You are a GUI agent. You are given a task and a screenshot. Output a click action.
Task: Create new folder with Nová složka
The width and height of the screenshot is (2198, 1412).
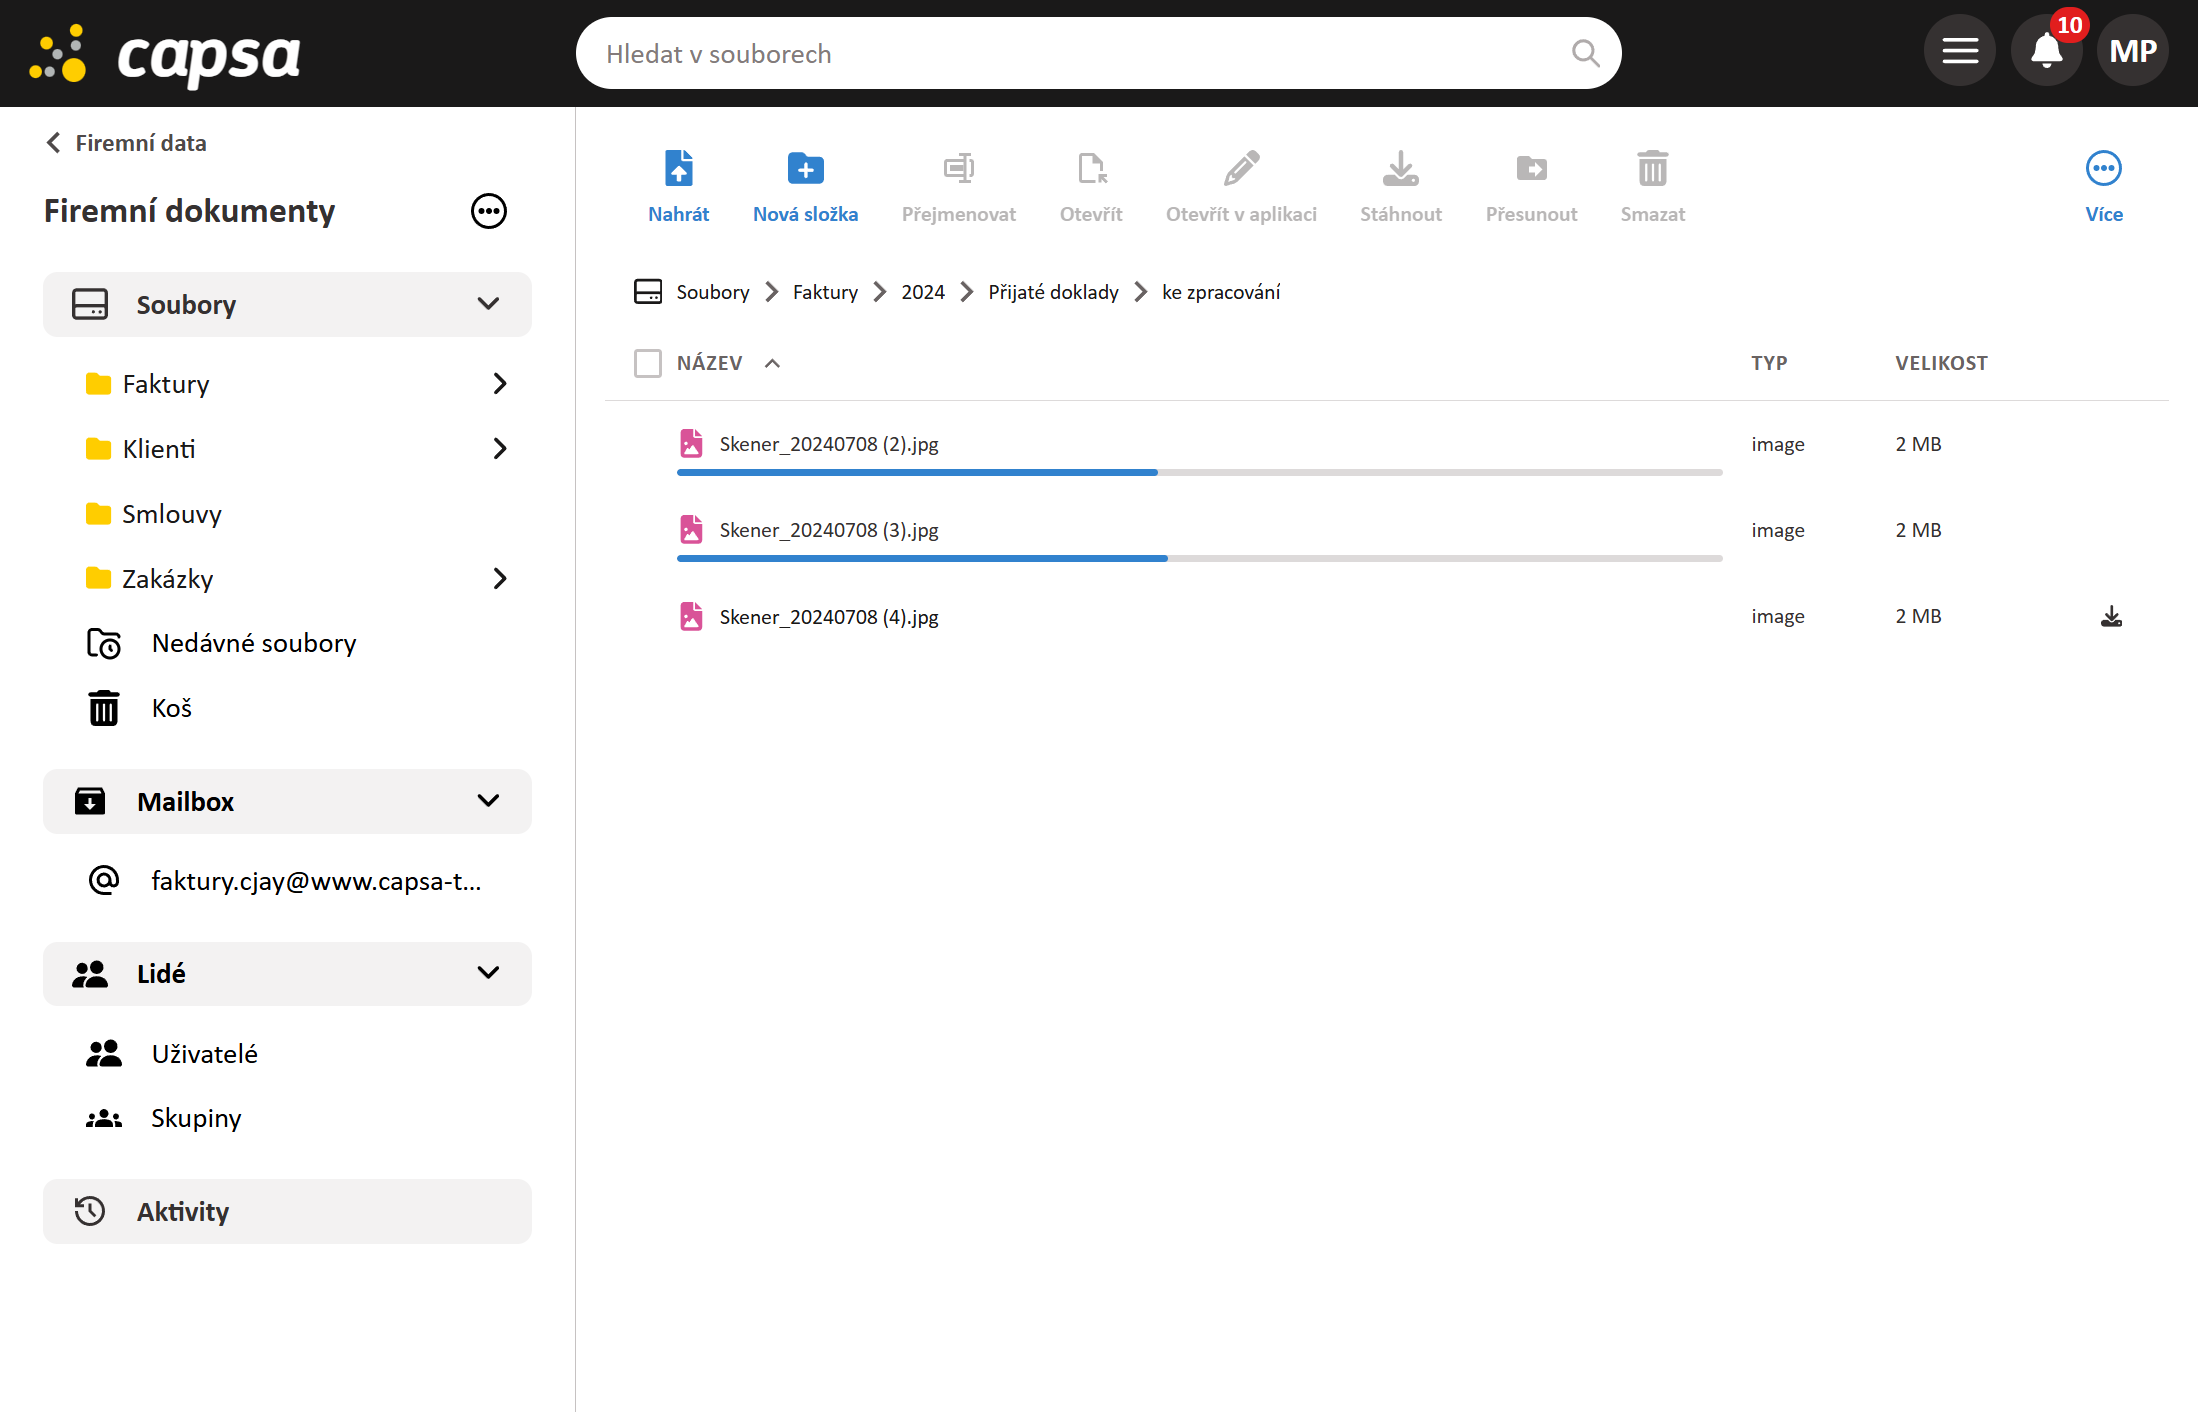point(805,169)
